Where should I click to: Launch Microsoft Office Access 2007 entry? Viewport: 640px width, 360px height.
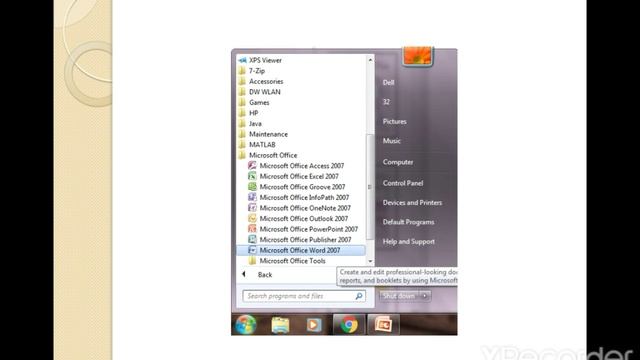301,166
